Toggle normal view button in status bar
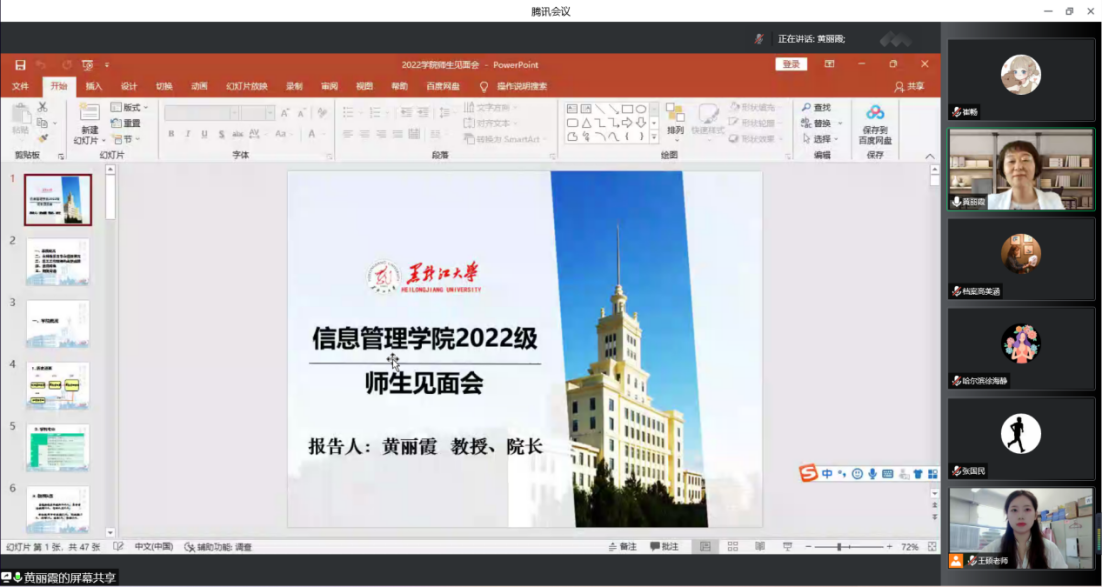The image size is (1102, 587). click(705, 547)
